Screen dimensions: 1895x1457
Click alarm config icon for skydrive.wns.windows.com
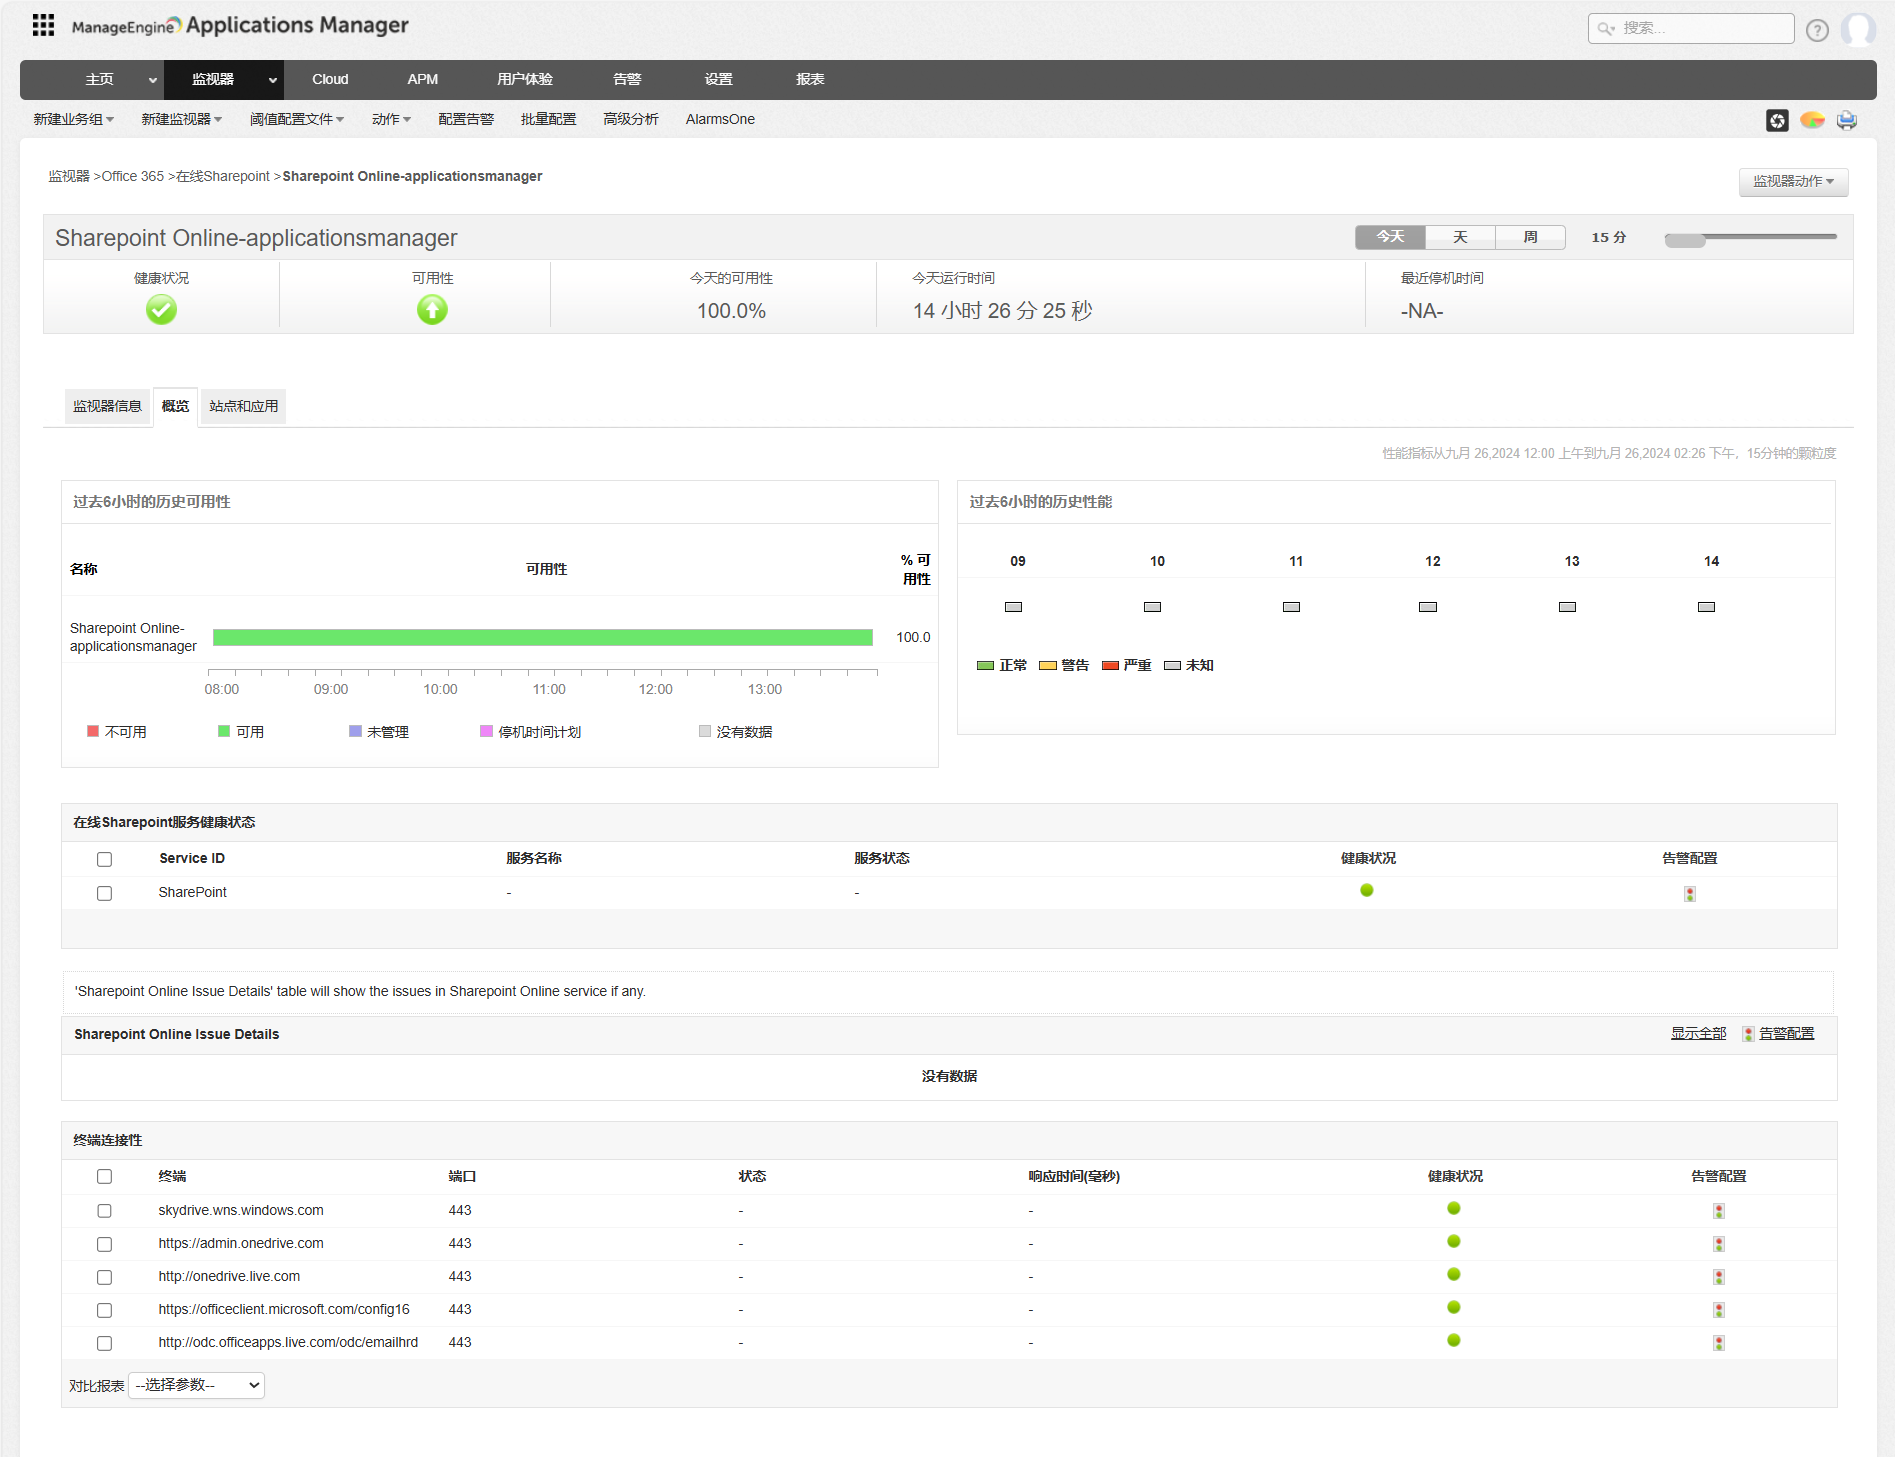click(x=1718, y=1211)
